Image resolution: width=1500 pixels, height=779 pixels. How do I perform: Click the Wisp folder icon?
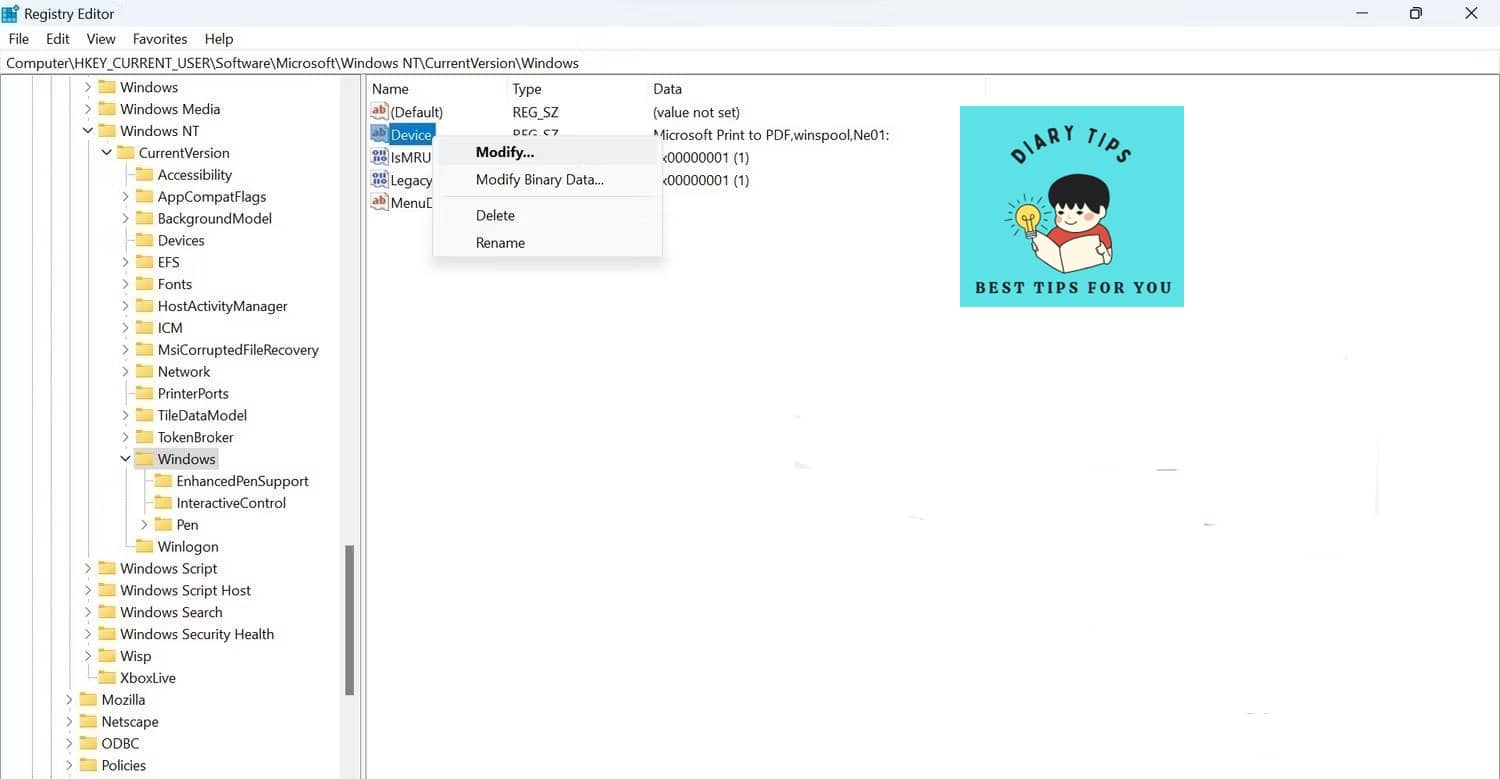tap(107, 656)
